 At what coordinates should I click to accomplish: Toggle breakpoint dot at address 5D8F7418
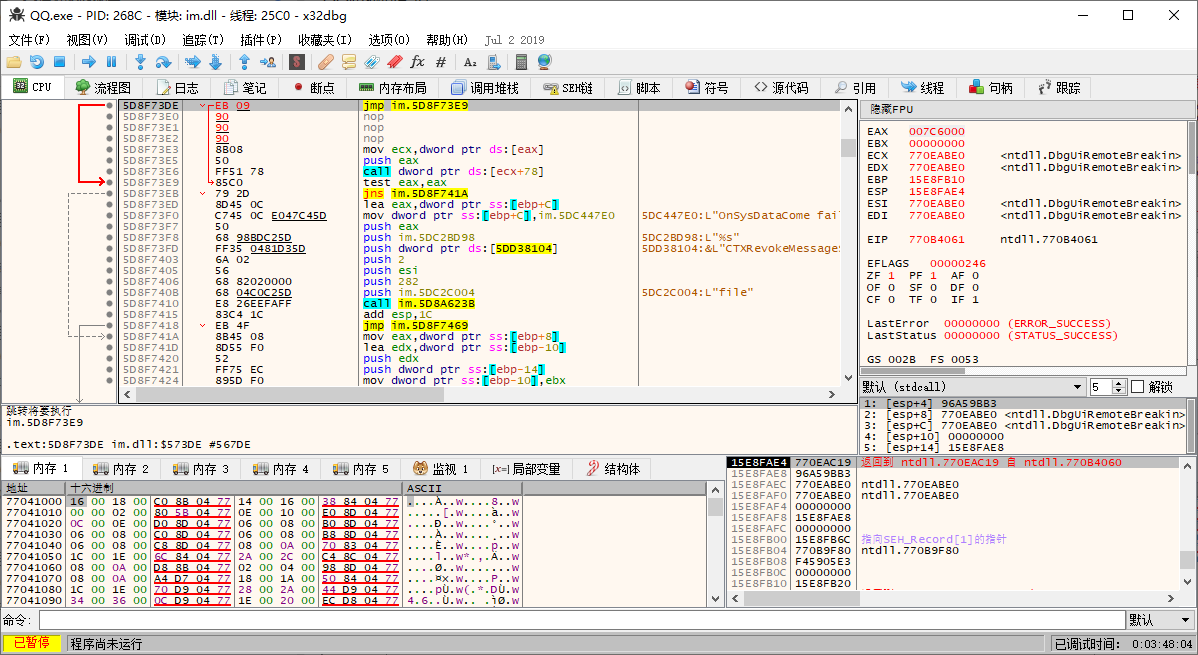click(109, 326)
